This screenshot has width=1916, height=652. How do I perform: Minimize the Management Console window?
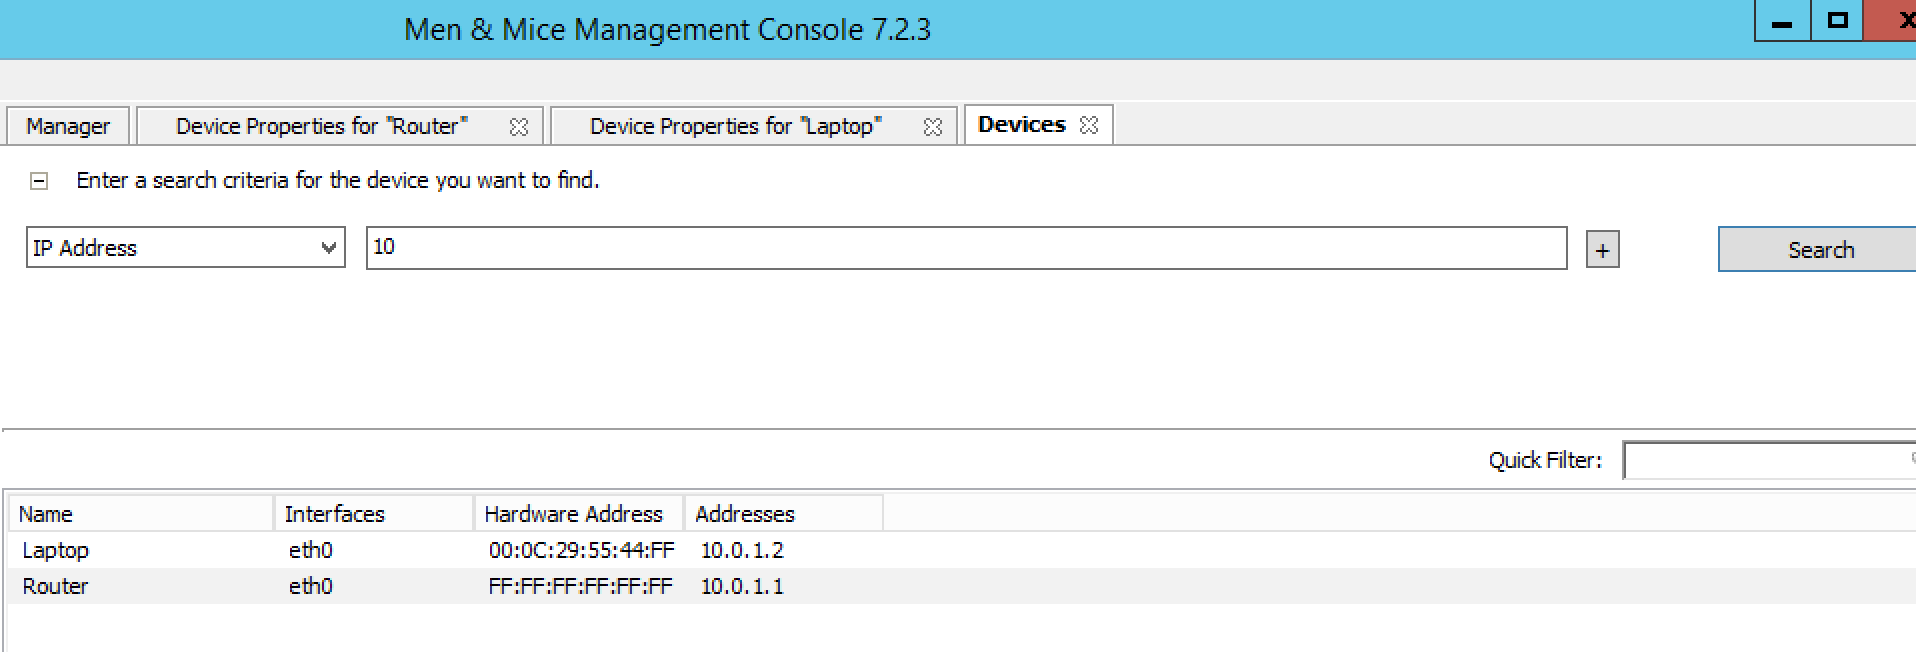pos(1782,22)
